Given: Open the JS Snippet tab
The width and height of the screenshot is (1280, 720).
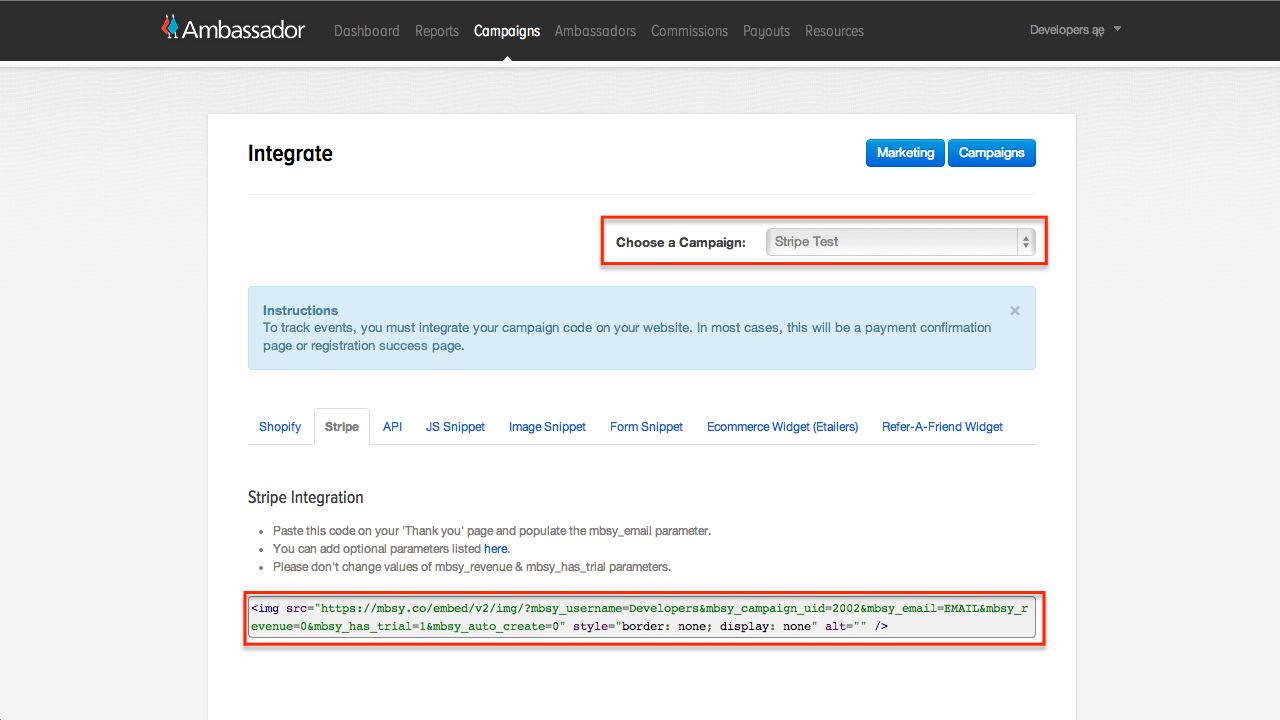Looking at the screenshot, I should tap(455, 427).
